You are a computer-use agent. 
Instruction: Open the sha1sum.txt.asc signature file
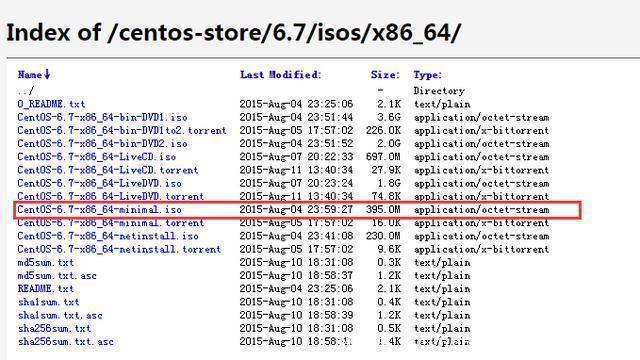[60, 315]
